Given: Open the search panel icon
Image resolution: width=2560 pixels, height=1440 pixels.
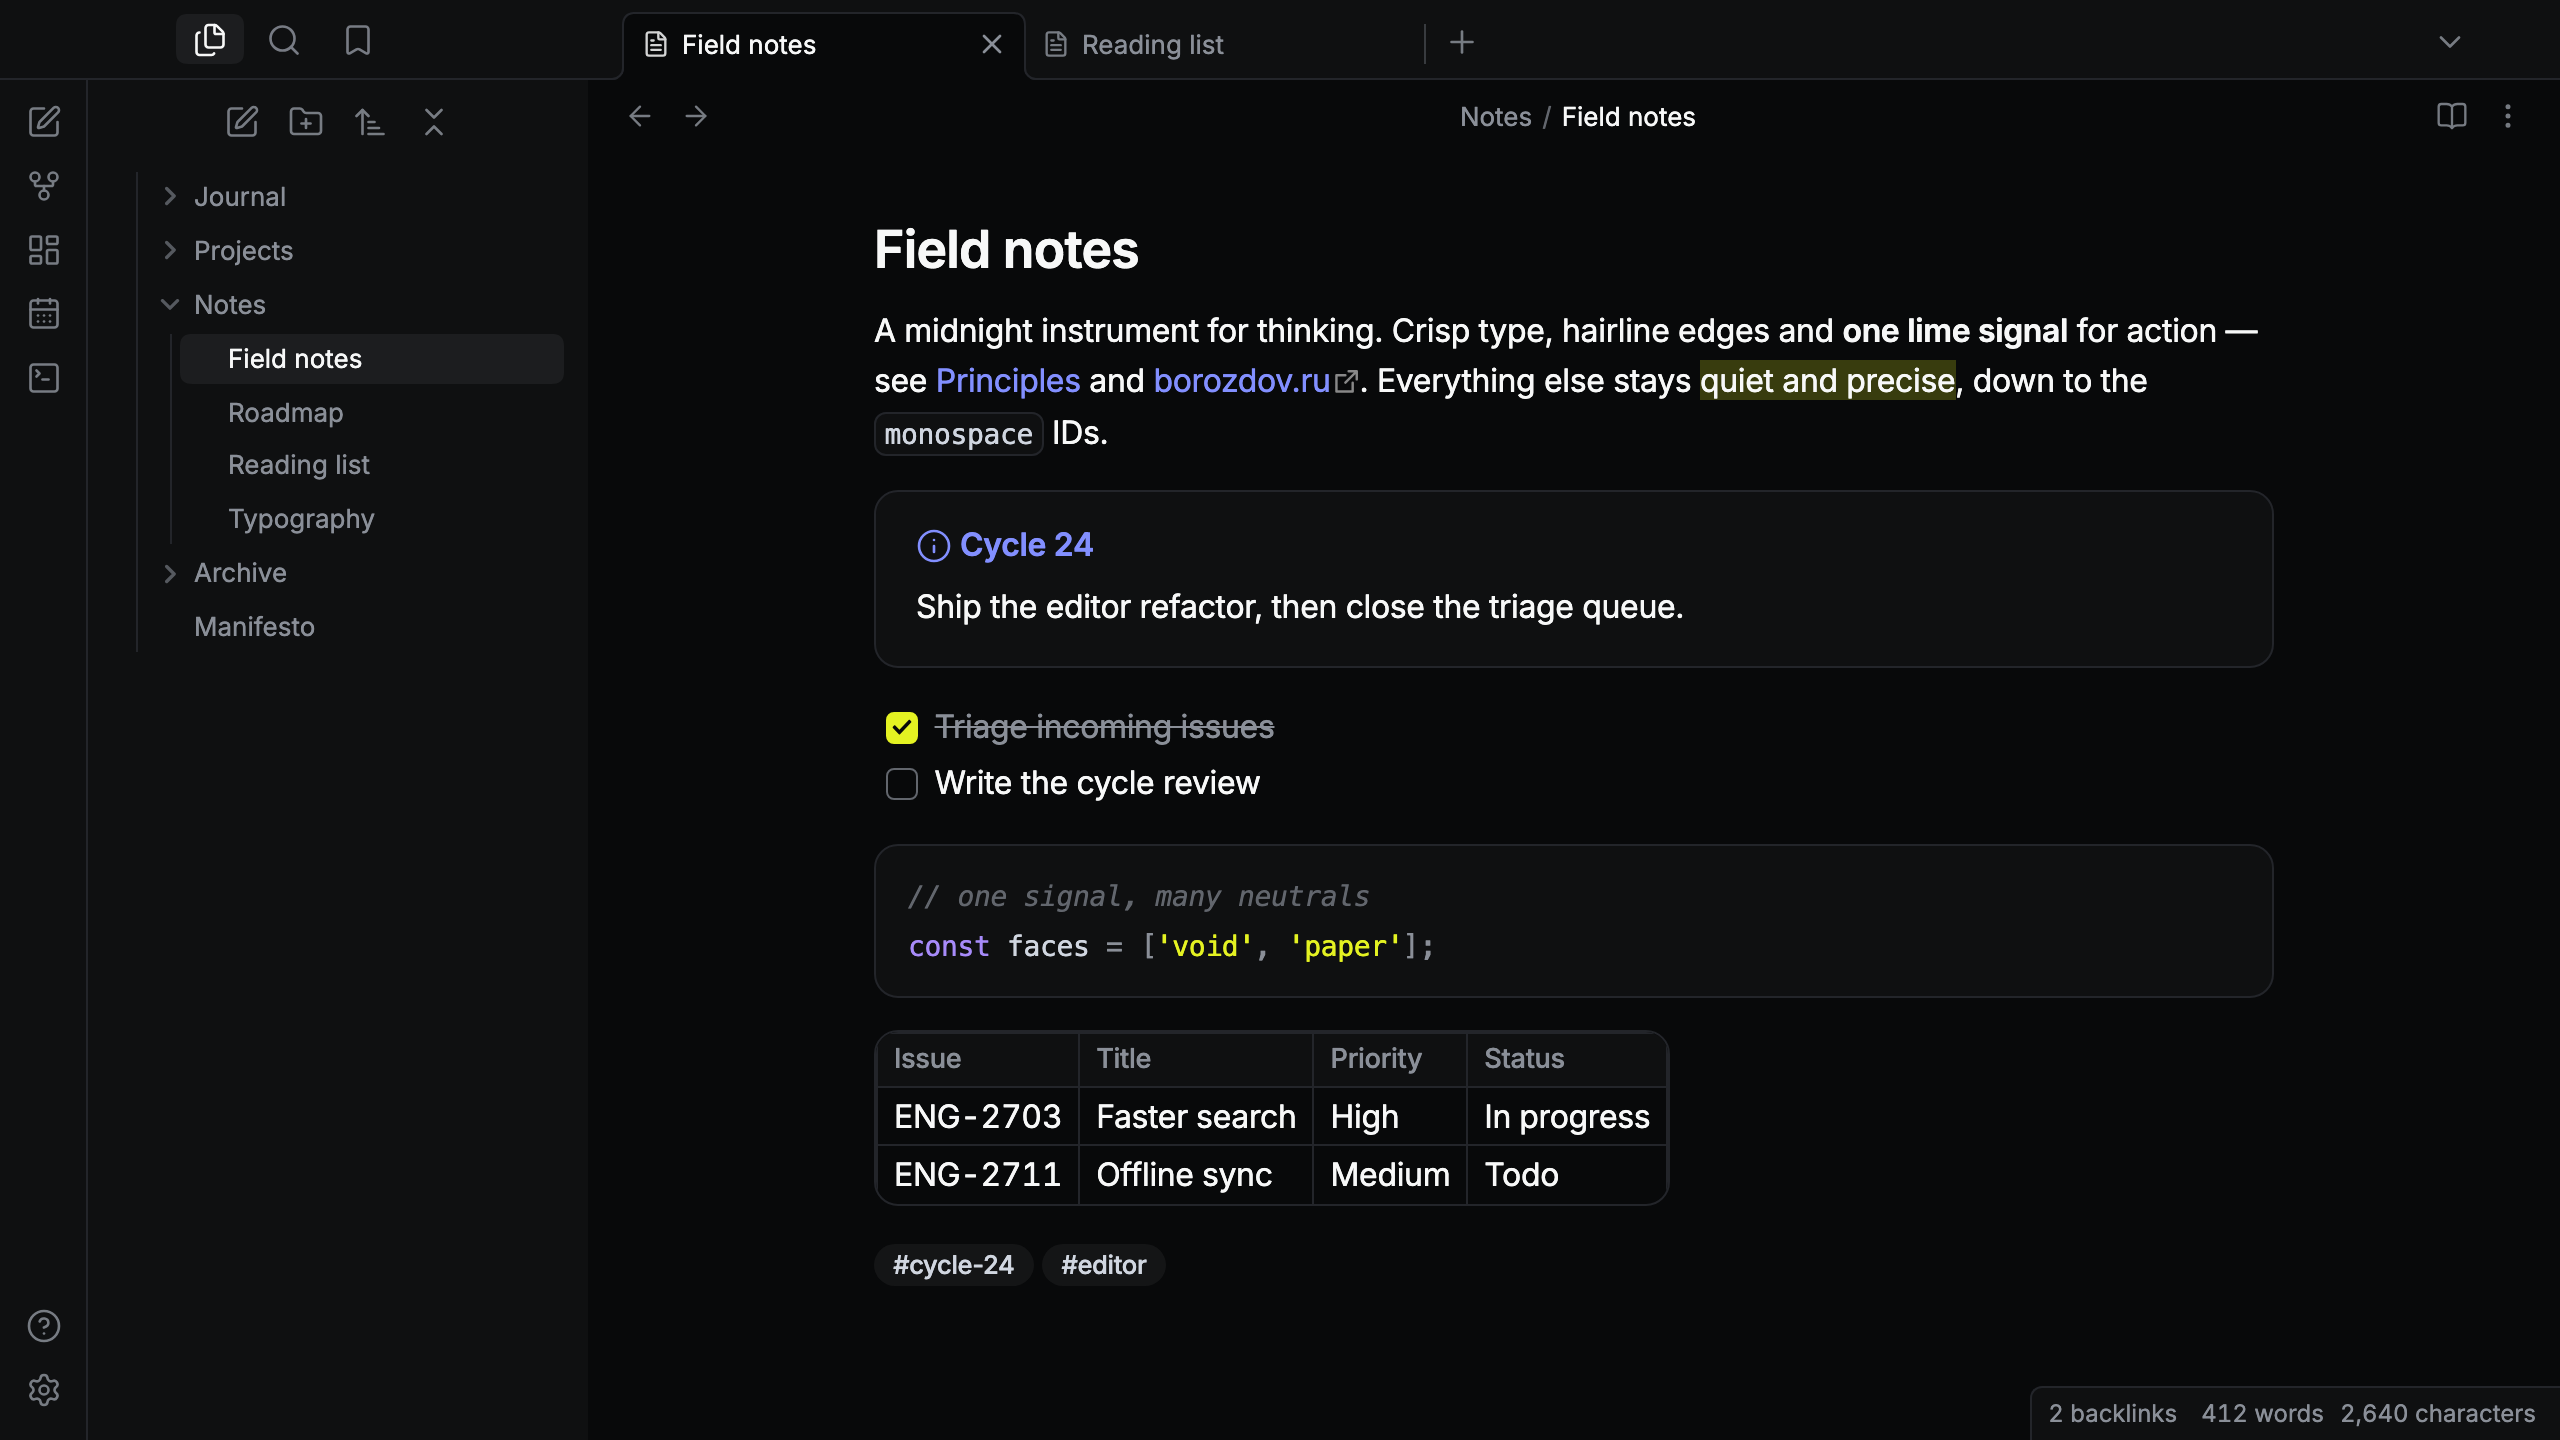Looking at the screenshot, I should 284,40.
